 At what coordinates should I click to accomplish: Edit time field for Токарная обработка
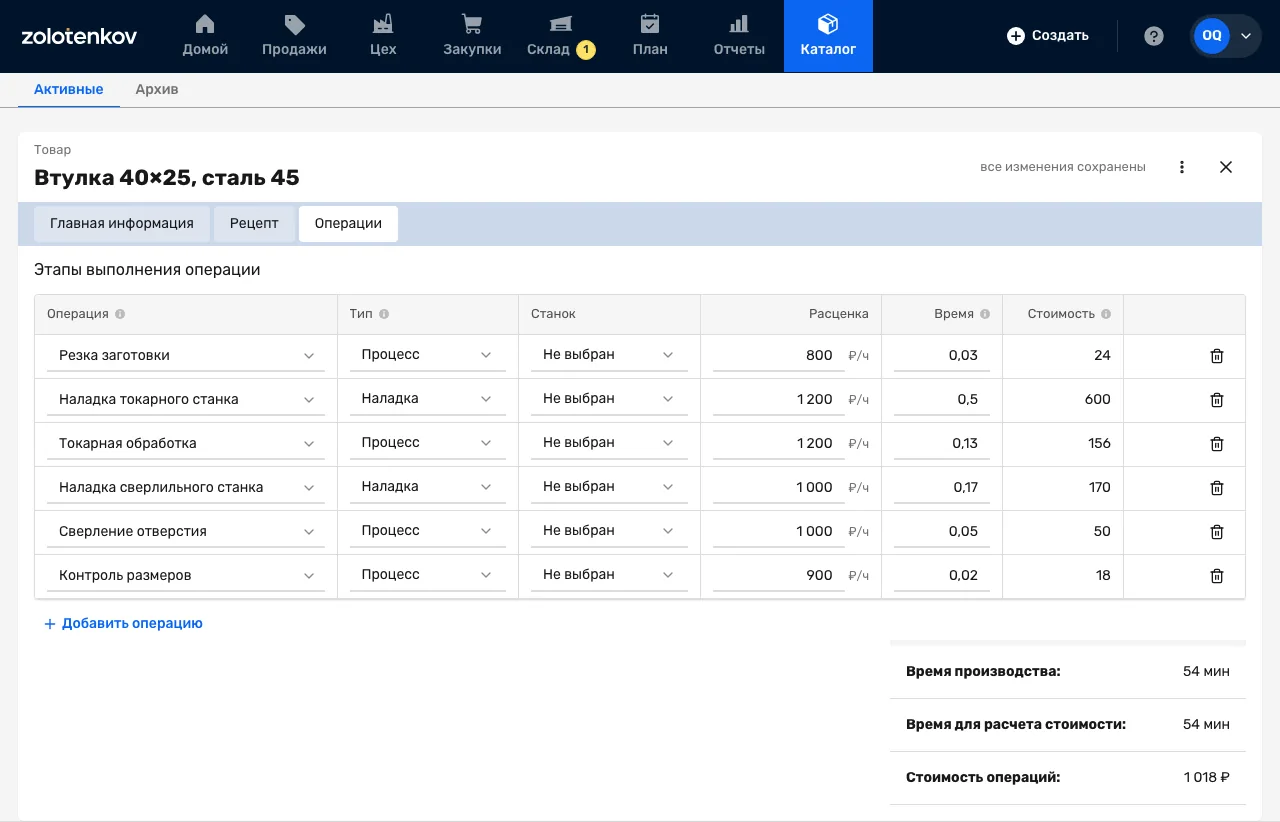pos(942,444)
